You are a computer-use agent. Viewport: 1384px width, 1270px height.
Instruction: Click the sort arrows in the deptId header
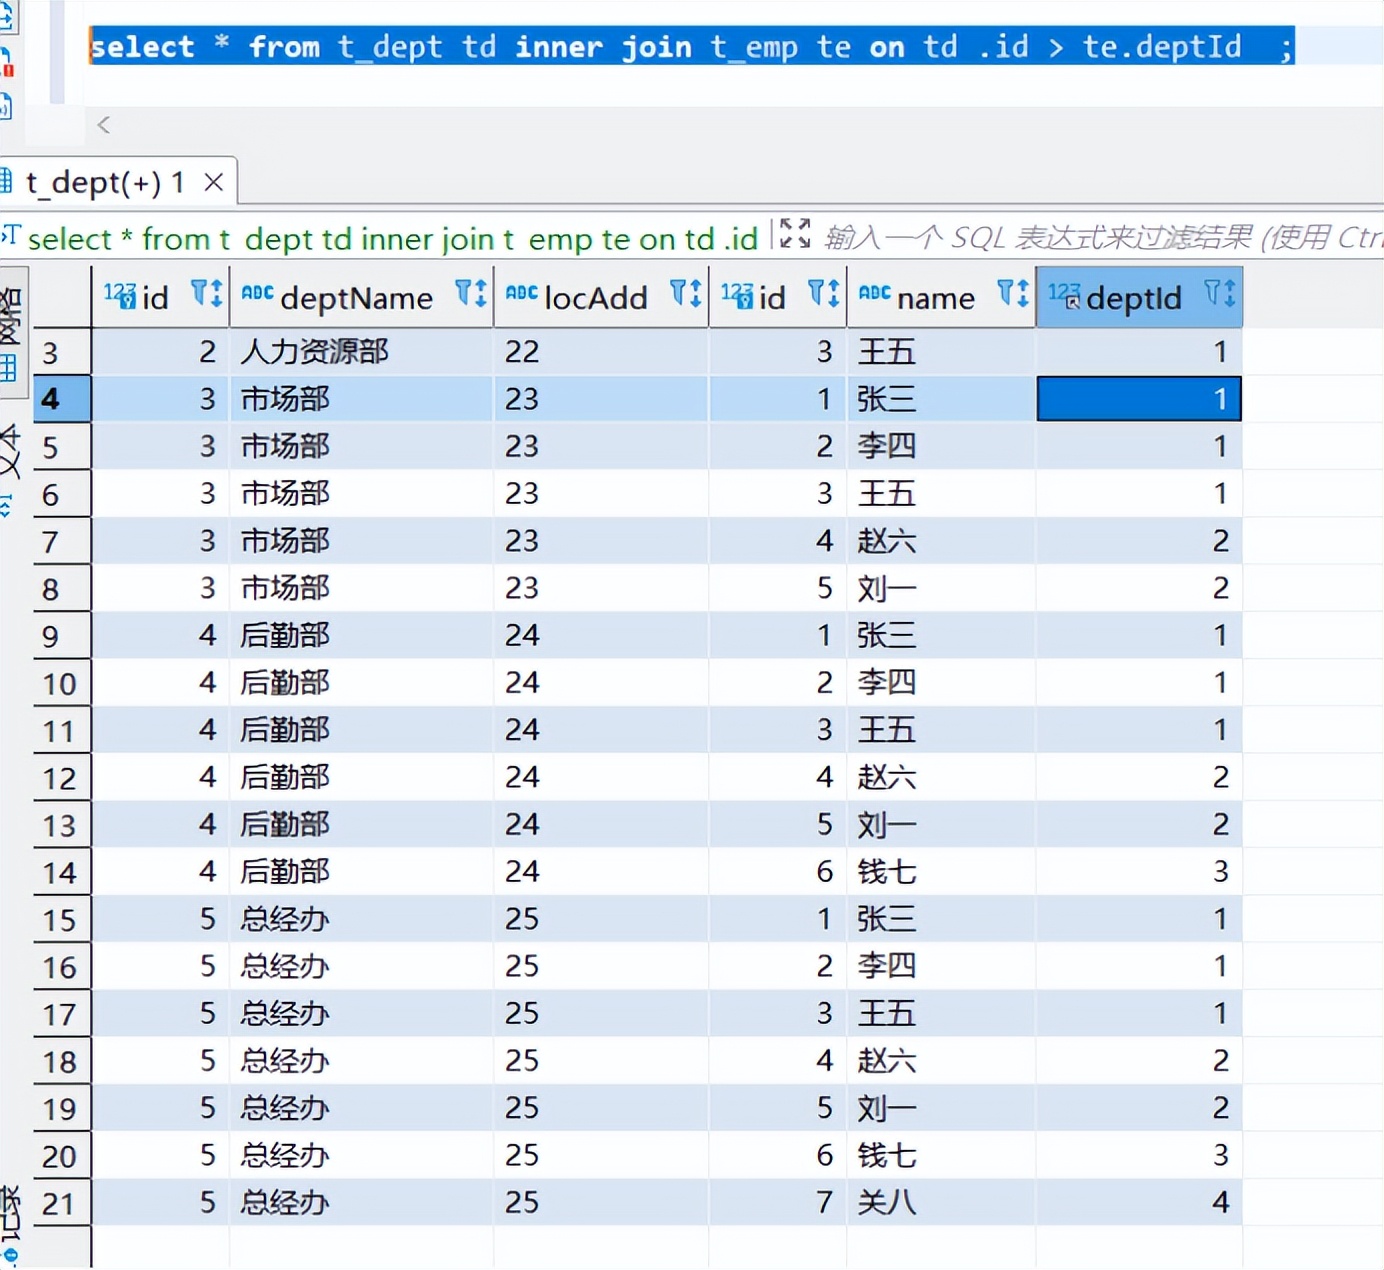point(1229,293)
